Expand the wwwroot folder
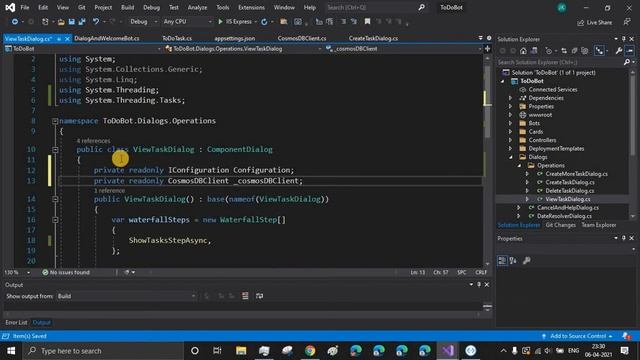Screen dimensions: 640x360 point(510,115)
